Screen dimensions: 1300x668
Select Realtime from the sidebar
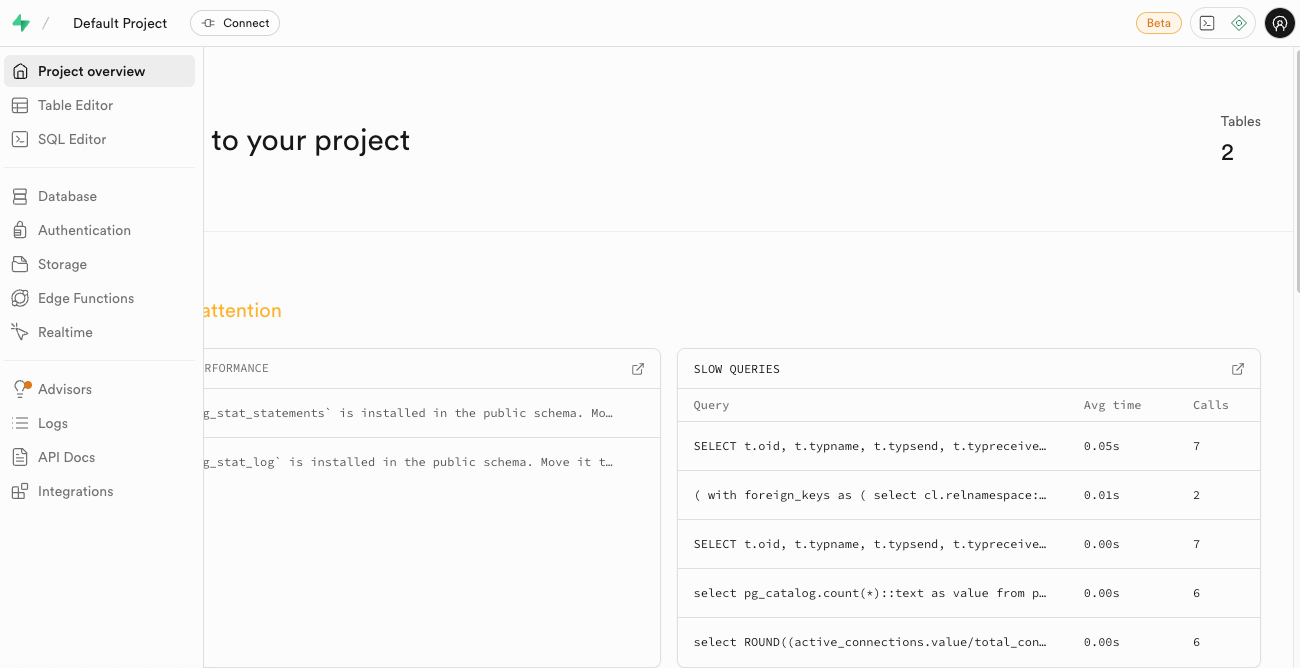tap(65, 332)
